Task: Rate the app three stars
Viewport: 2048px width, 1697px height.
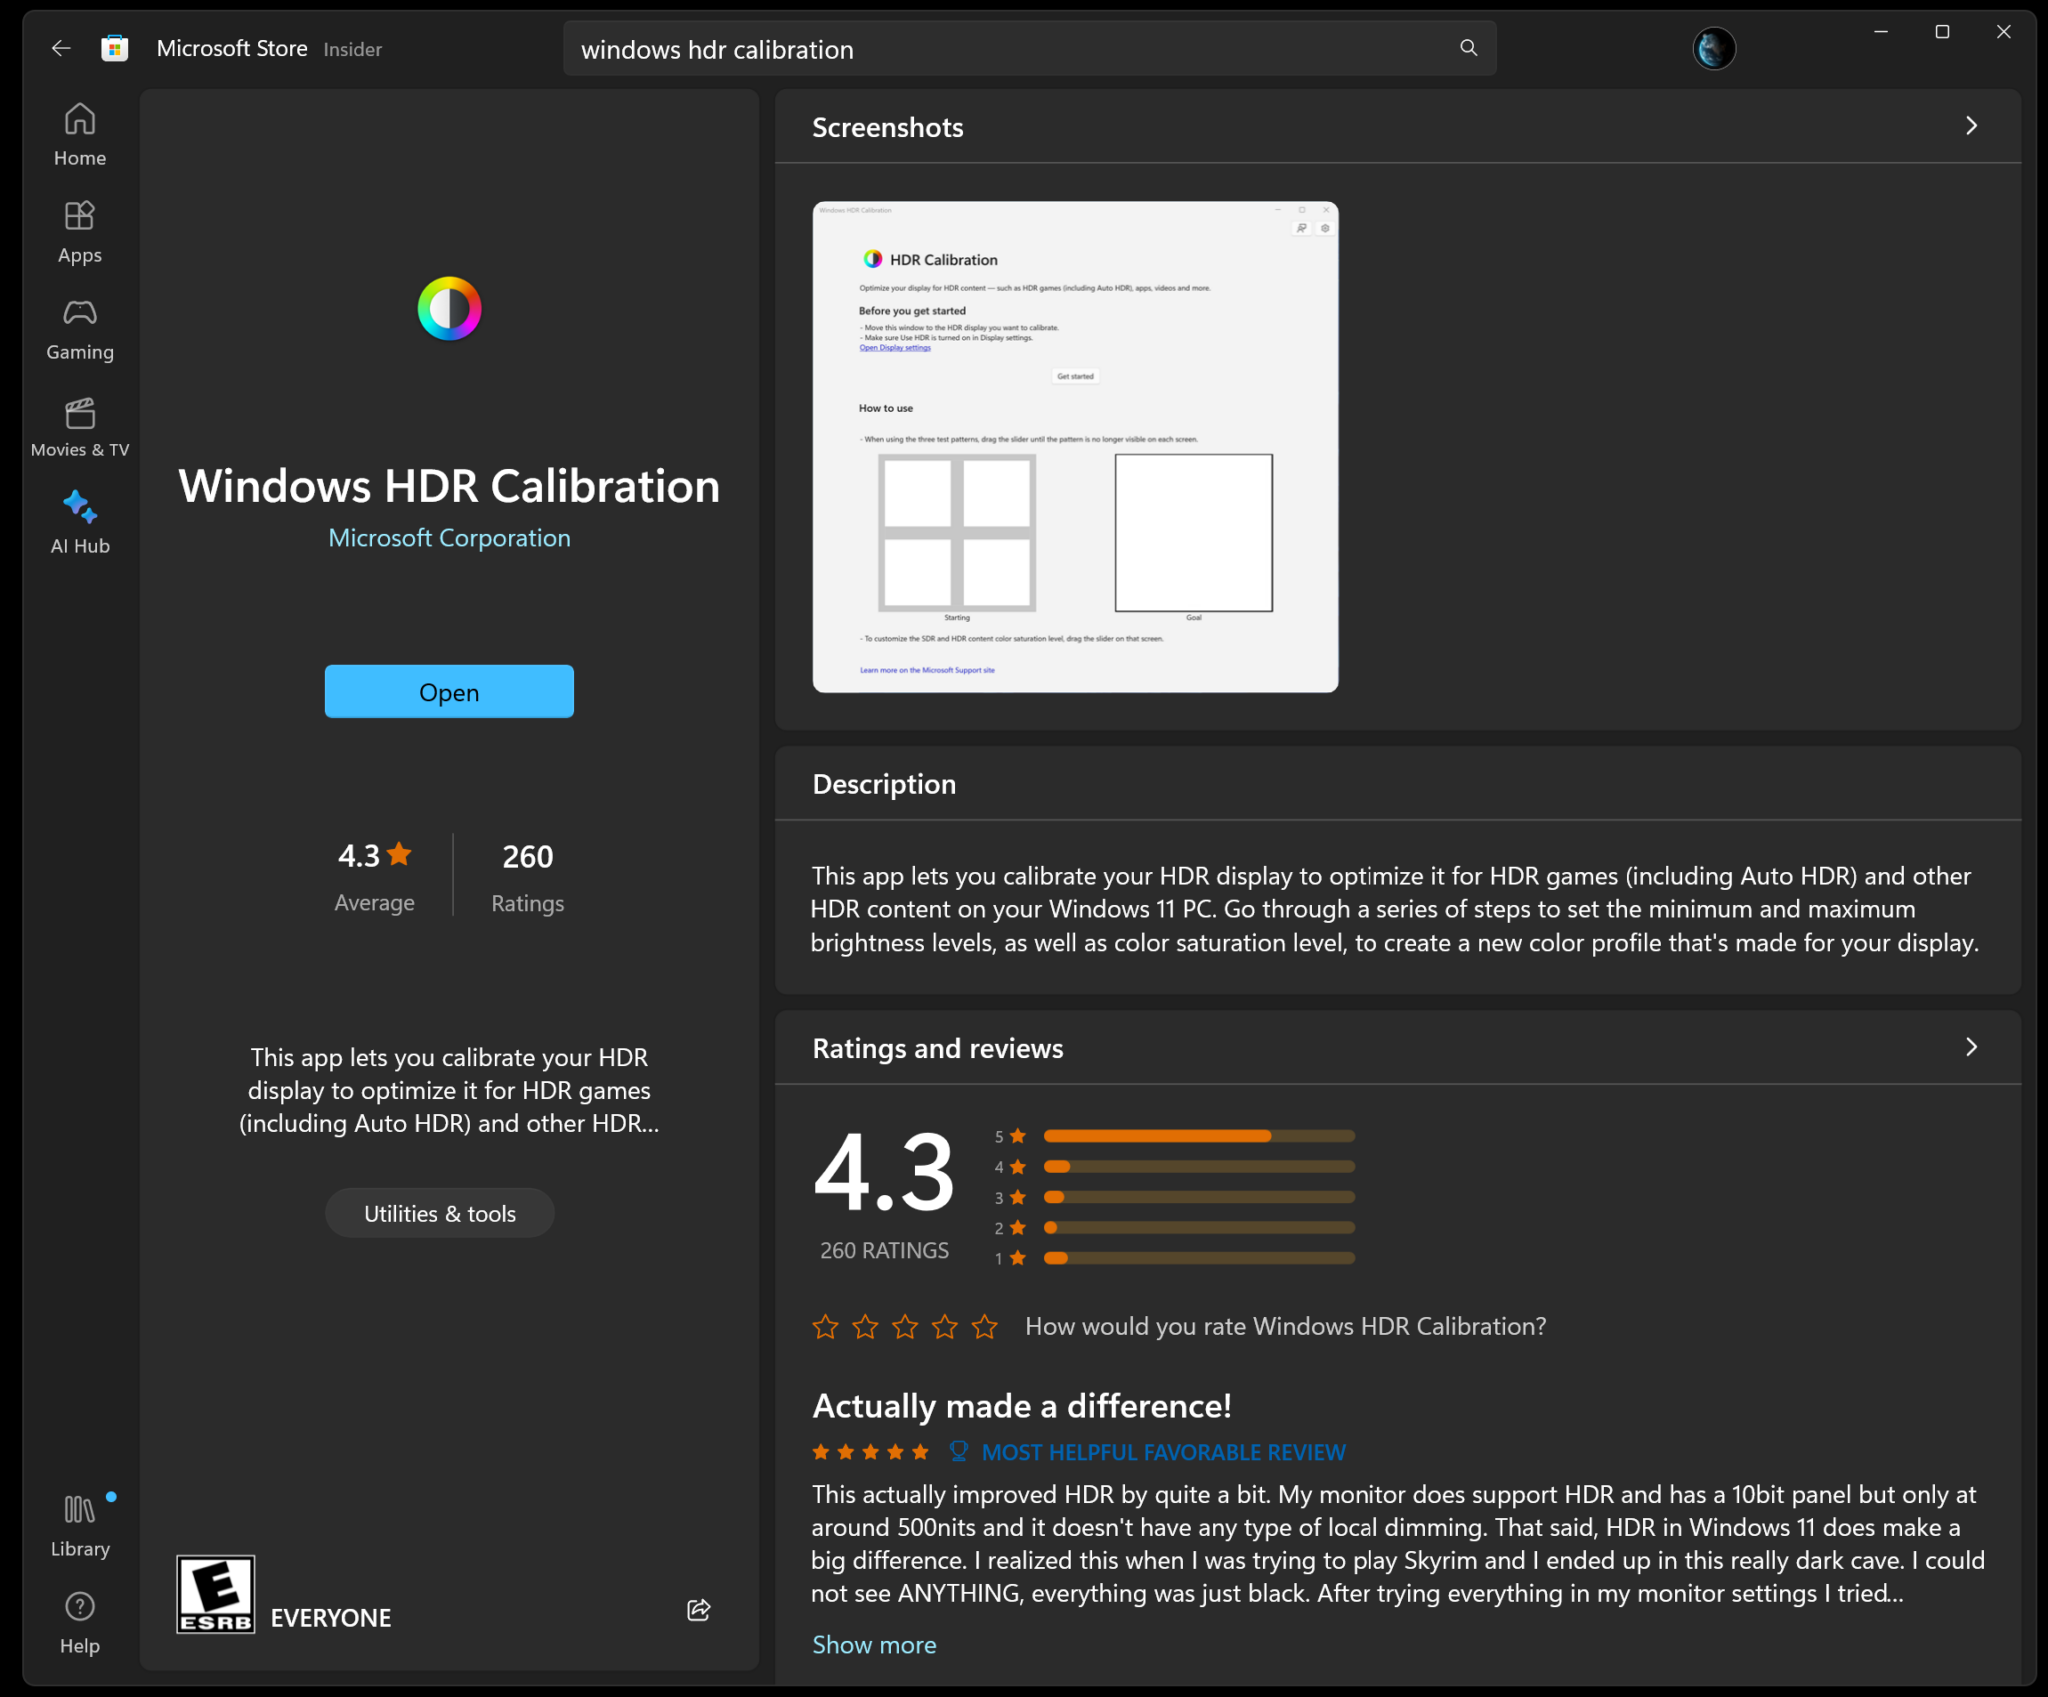Action: [x=905, y=1326]
